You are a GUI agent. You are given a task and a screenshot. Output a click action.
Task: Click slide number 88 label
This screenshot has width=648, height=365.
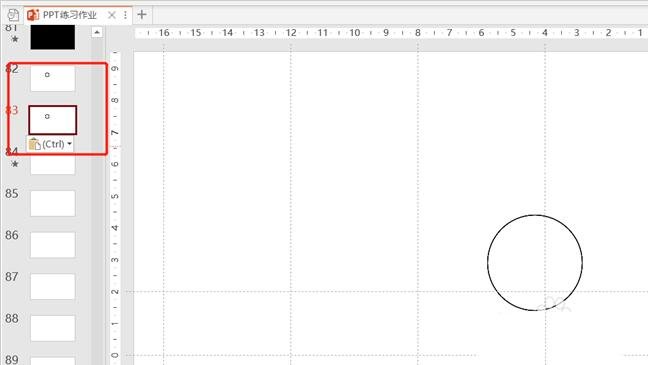tap(12, 318)
